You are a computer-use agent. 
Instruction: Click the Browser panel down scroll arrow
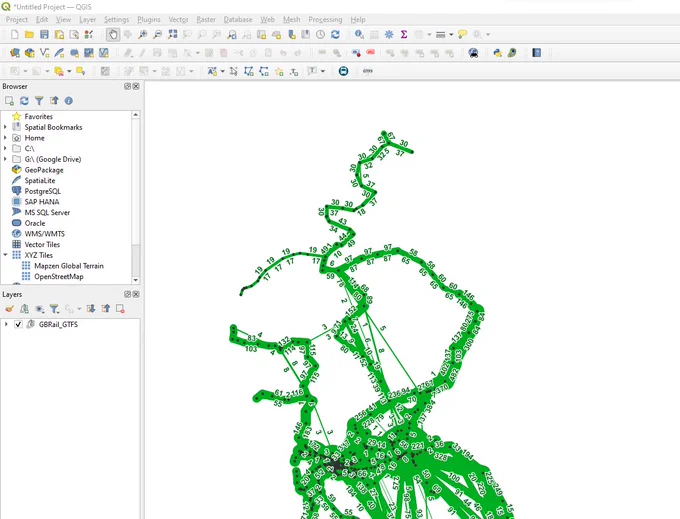(x=136, y=280)
